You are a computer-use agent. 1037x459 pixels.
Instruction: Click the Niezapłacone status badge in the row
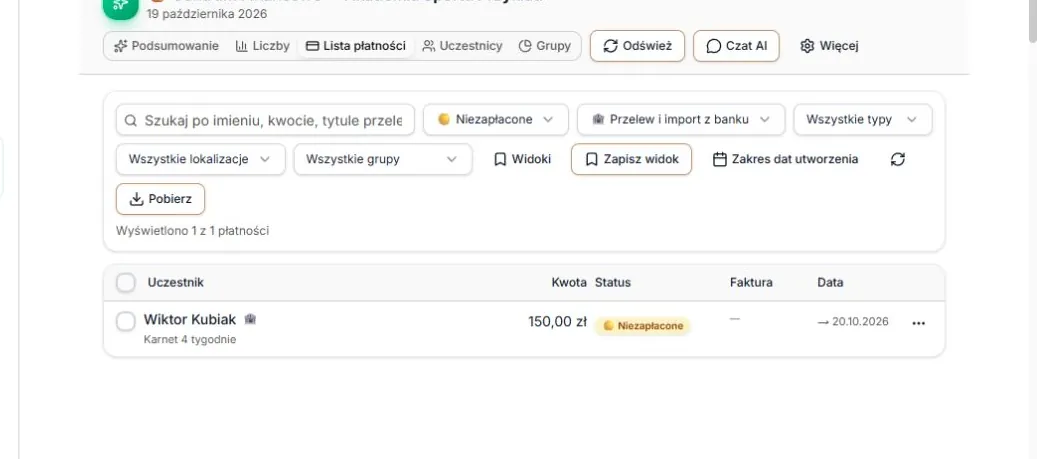pyautogui.click(x=642, y=326)
